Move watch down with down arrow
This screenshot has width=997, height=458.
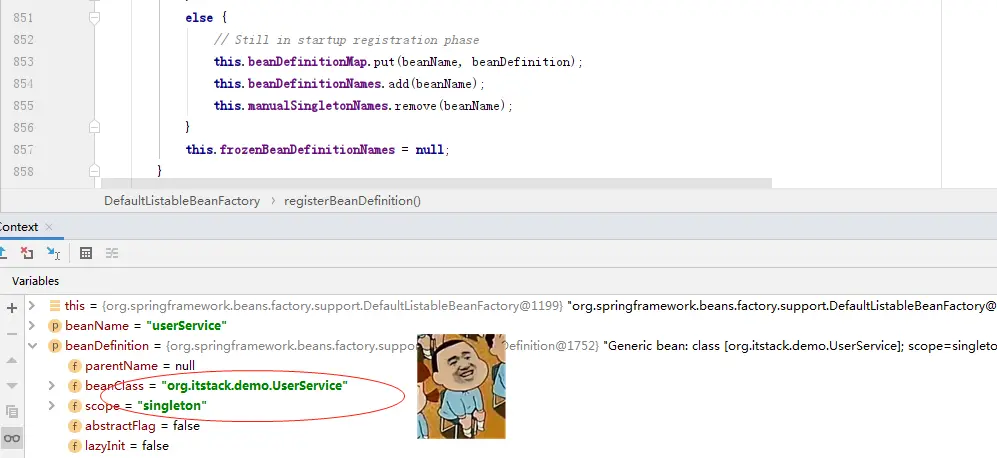pyautogui.click(x=11, y=385)
